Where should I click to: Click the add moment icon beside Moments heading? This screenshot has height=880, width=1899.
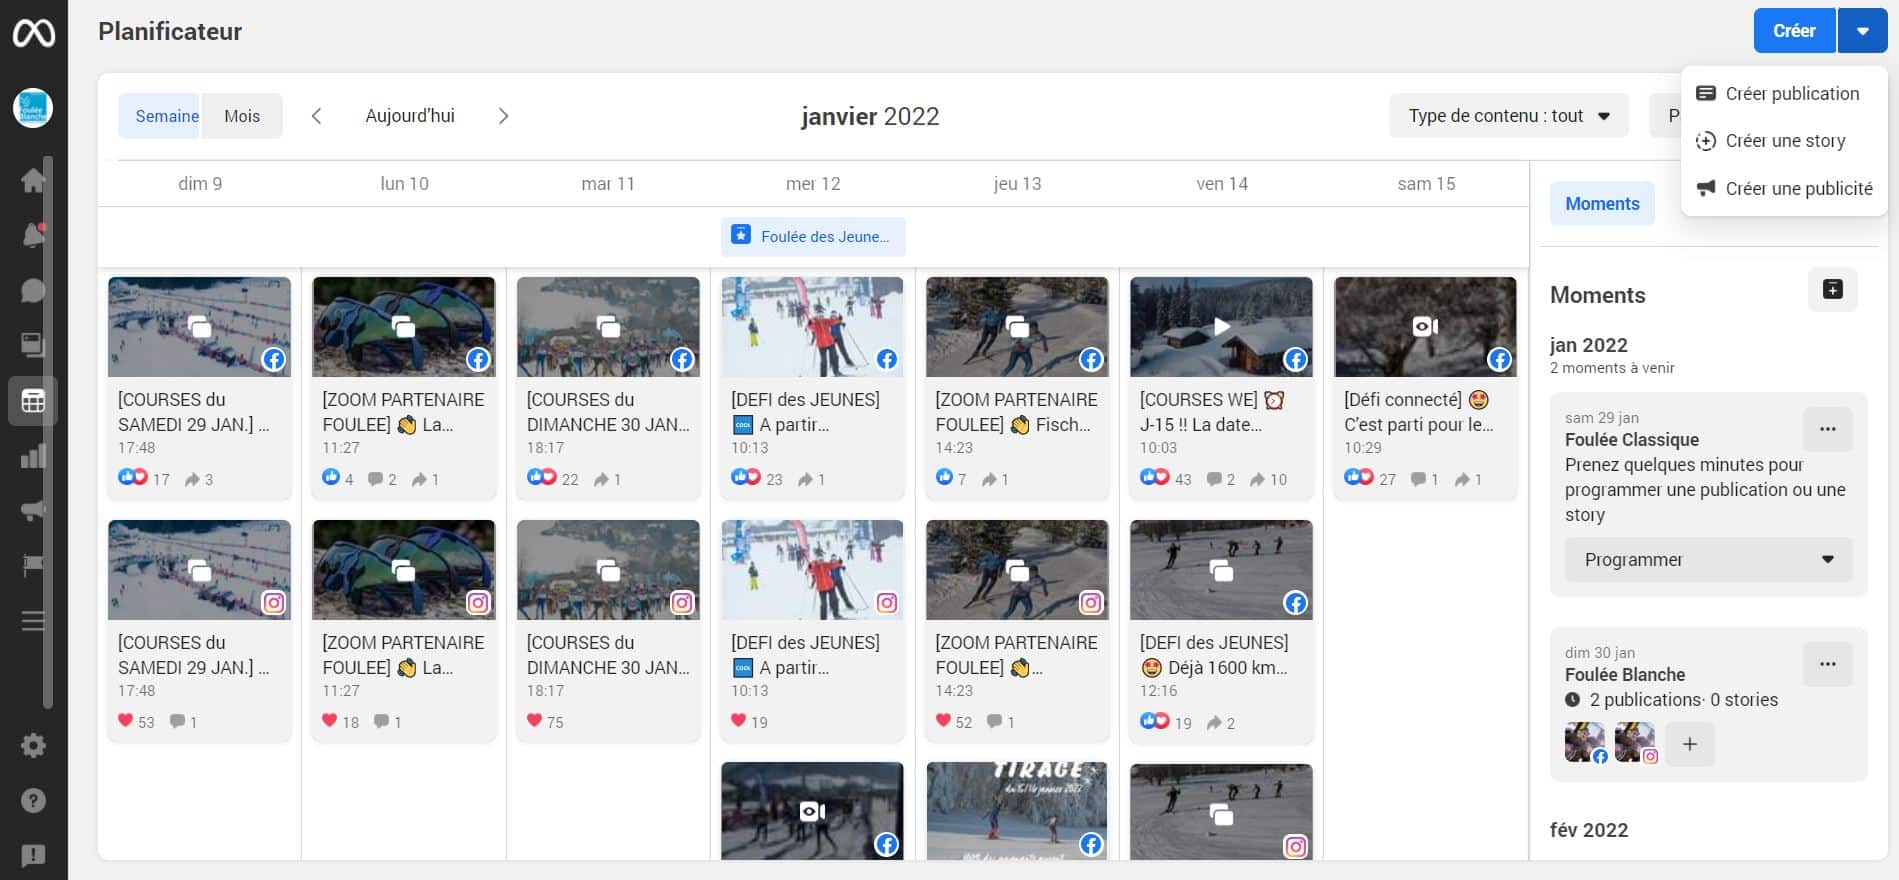click(1832, 290)
